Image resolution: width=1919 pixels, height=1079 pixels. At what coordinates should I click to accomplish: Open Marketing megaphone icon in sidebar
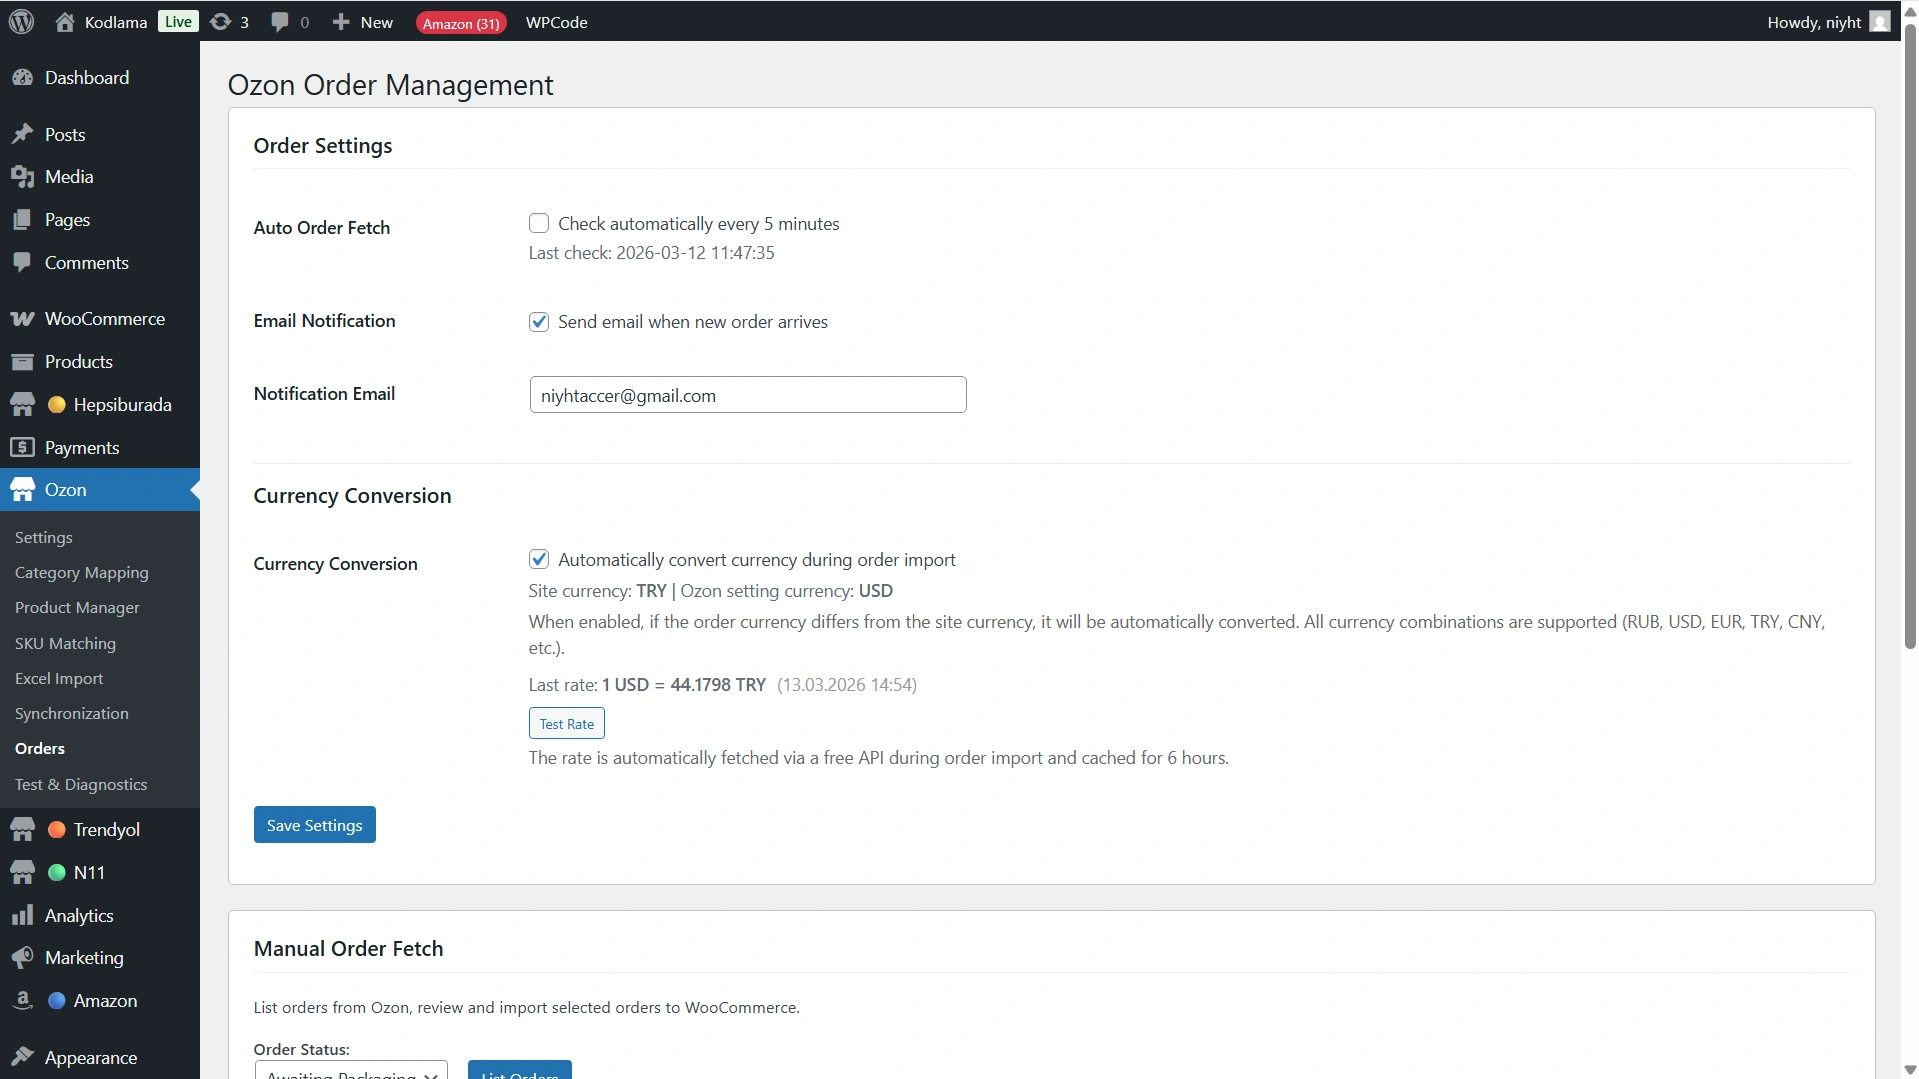tap(22, 958)
